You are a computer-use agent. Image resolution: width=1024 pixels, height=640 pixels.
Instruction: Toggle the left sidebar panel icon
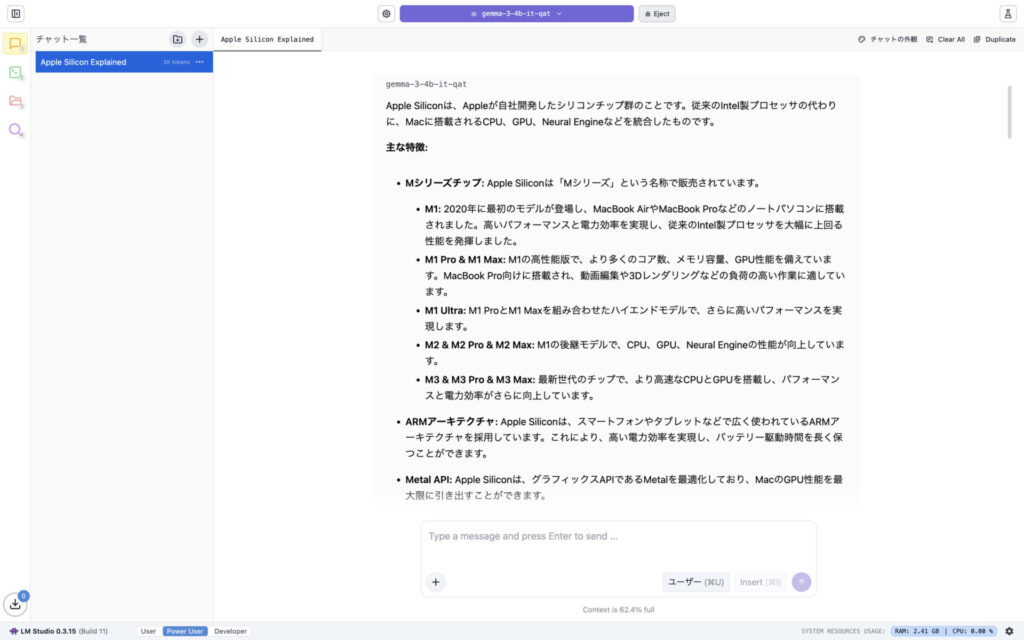(16, 13)
